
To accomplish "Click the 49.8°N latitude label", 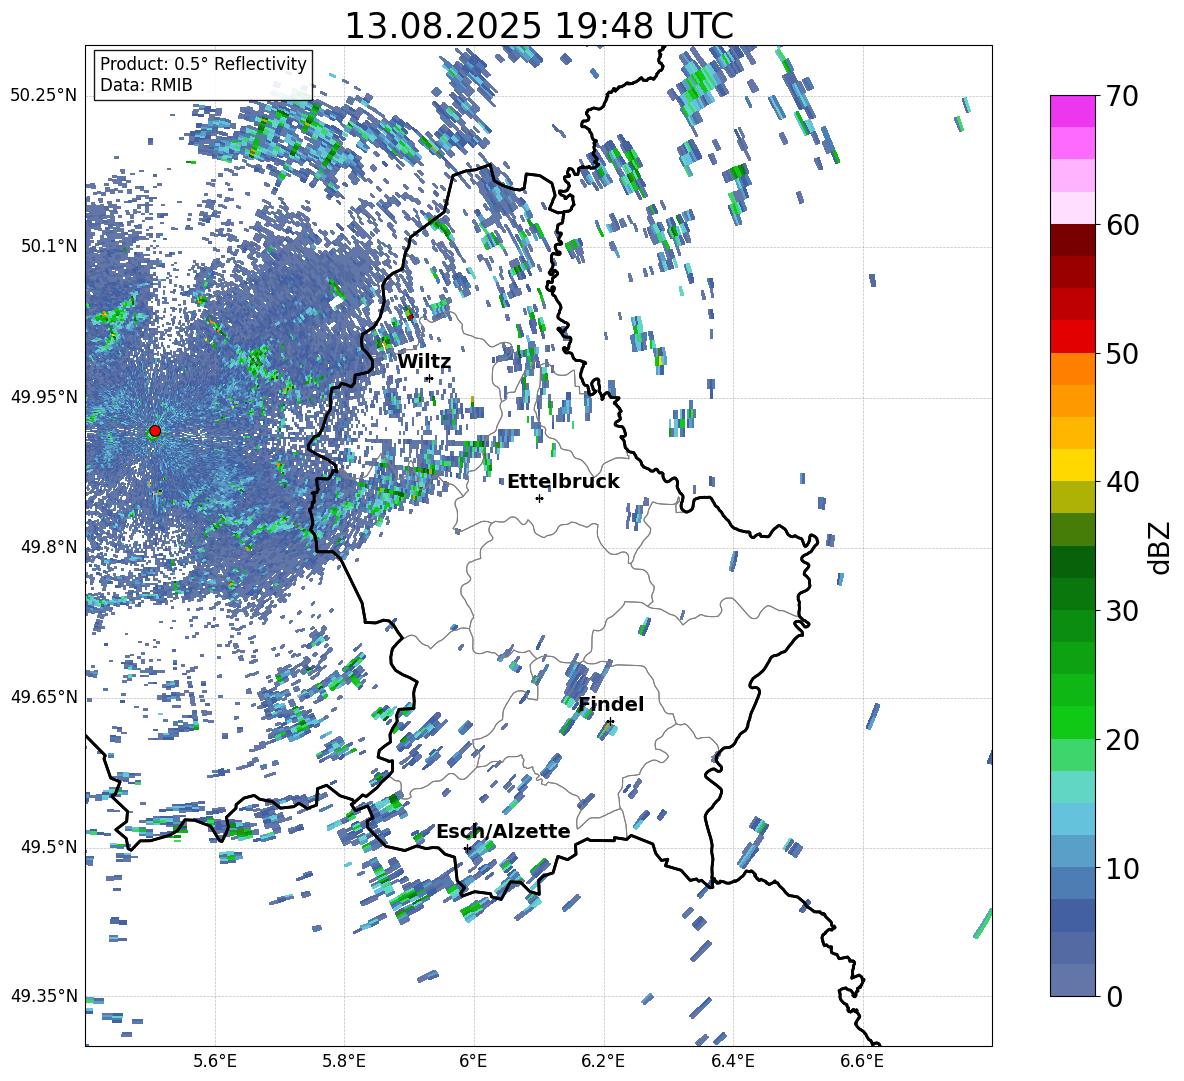I will (48, 547).
